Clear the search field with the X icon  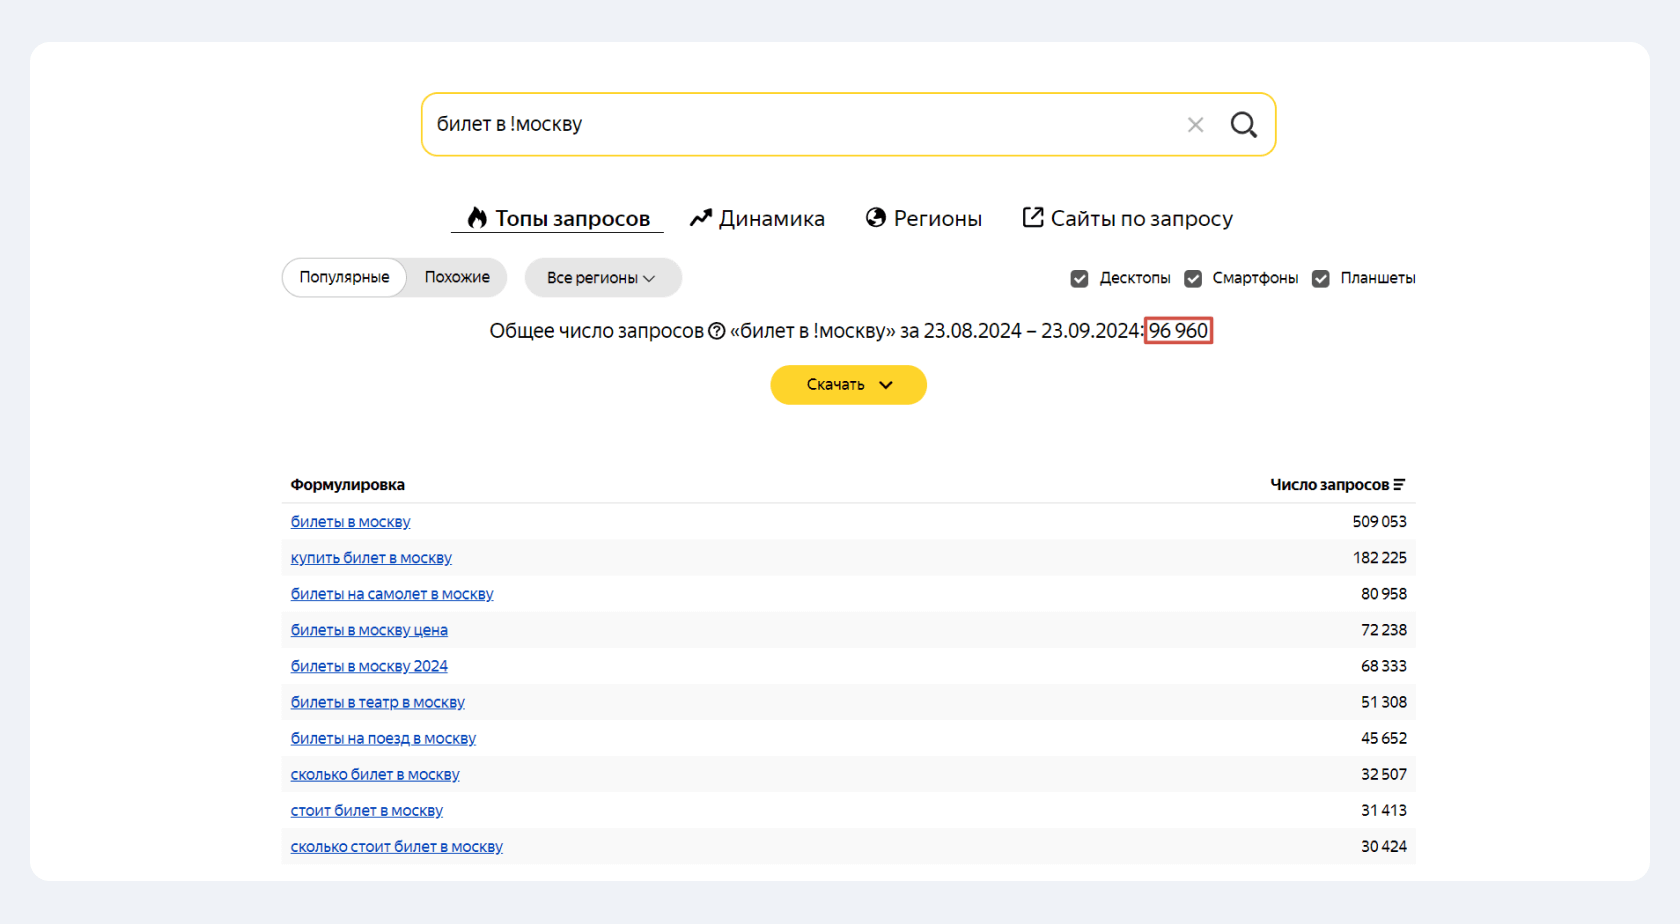(1195, 125)
